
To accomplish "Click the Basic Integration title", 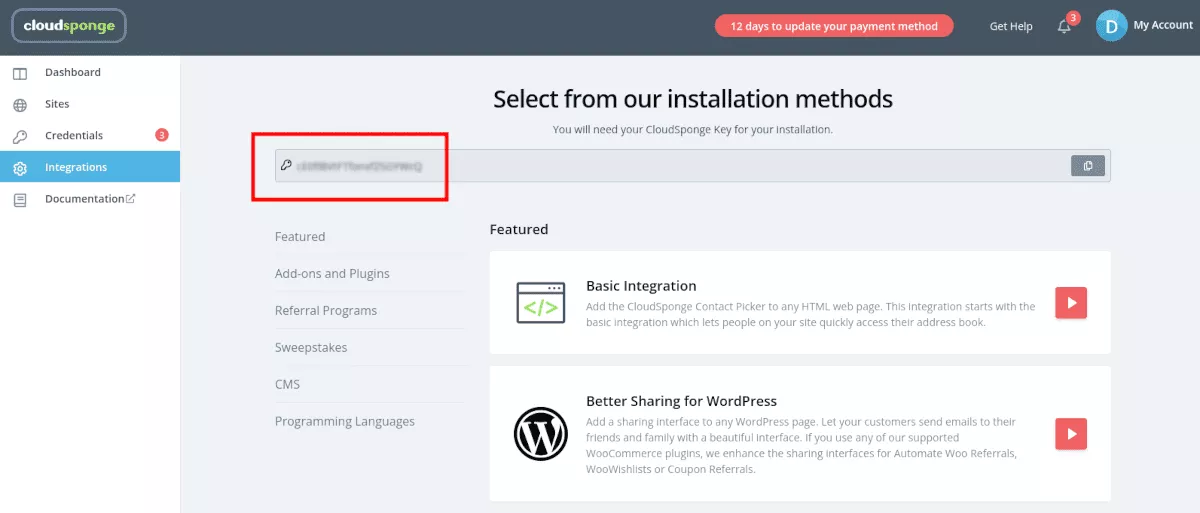I will coord(641,286).
